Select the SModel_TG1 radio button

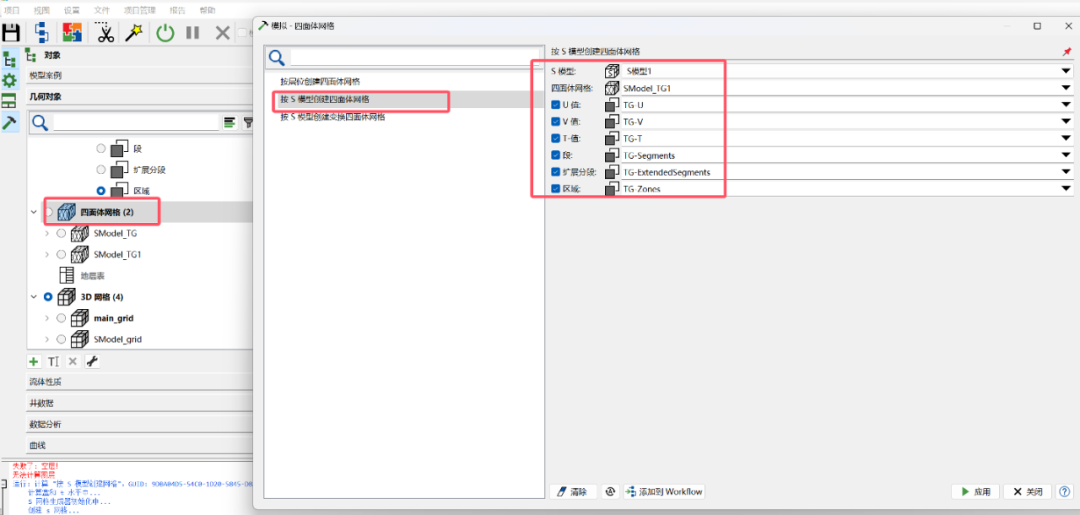pyautogui.click(x=61, y=255)
